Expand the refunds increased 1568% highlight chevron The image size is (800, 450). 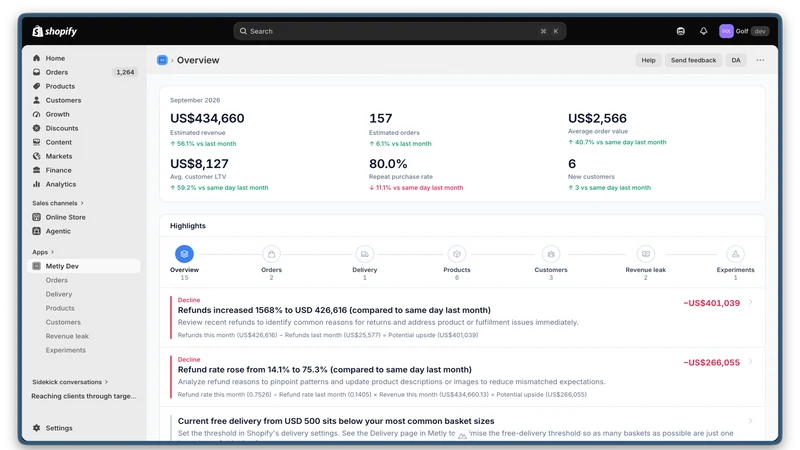click(751, 303)
